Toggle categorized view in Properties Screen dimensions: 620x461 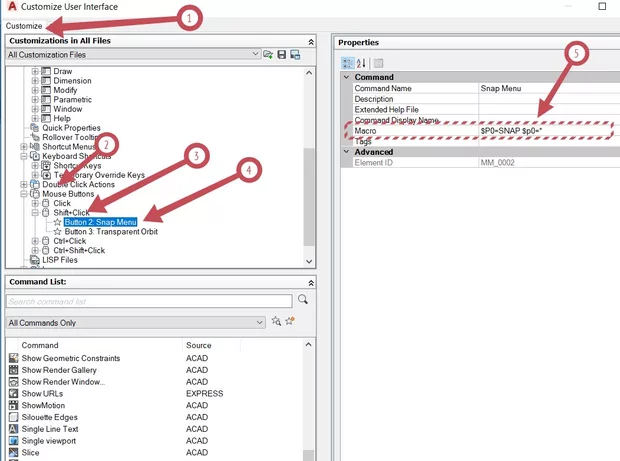(x=348, y=63)
